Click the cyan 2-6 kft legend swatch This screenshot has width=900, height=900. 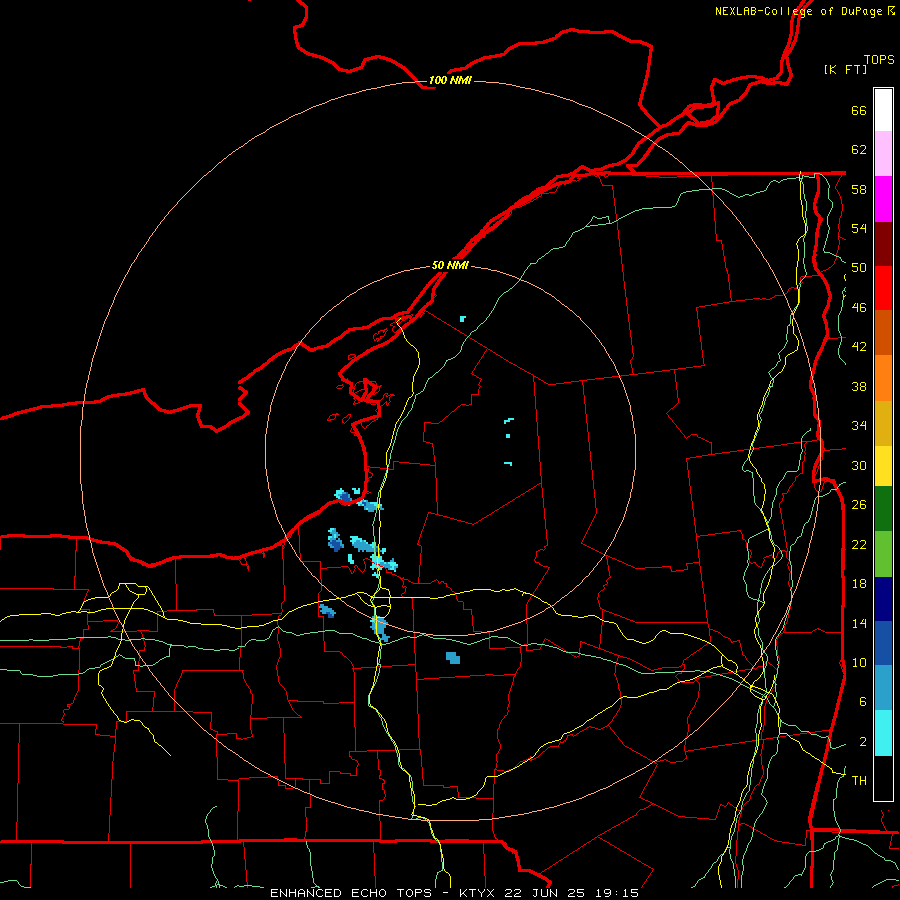point(883,733)
